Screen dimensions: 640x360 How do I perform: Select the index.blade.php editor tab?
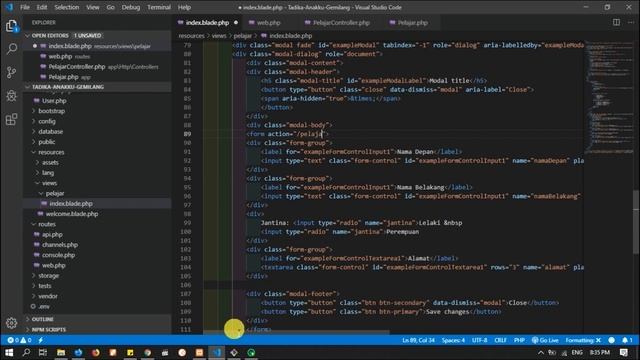pos(207,22)
